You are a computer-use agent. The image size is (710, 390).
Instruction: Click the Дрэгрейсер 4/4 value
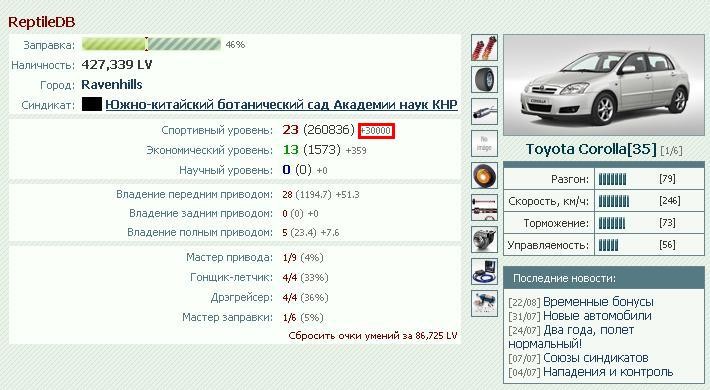point(289,298)
